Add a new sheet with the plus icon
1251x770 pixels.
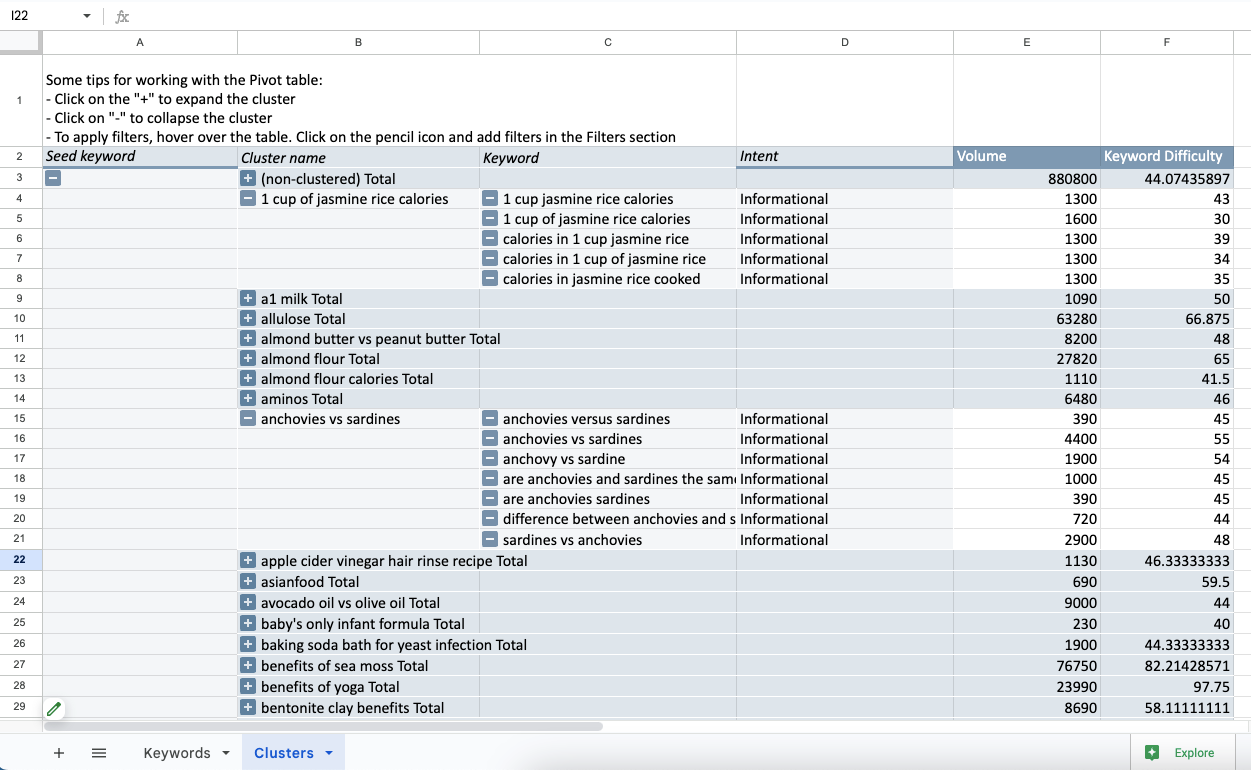pyautogui.click(x=59, y=752)
